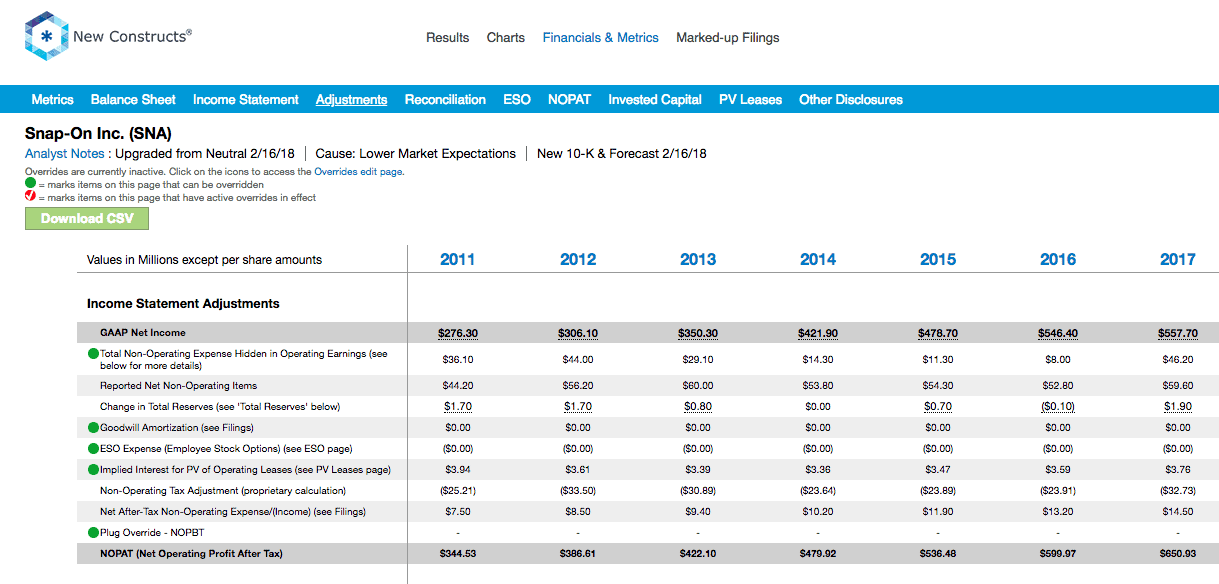This screenshot has height=584, width=1219.
Task: Go to Financials & Metrics
Action: 600,38
